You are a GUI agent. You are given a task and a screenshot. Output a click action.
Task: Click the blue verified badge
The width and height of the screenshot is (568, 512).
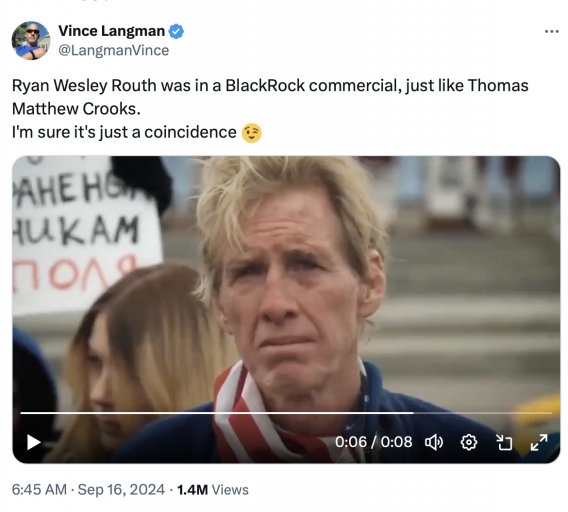(x=176, y=31)
